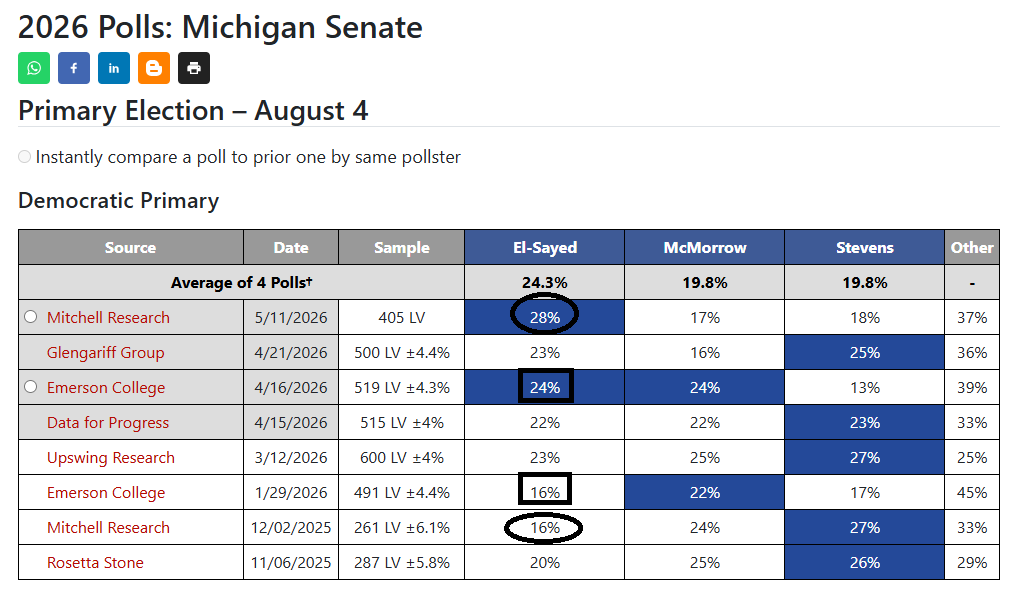Screen dimensions: 1025x595
Task: Share page via the Blogger icon
Action: tap(154, 68)
